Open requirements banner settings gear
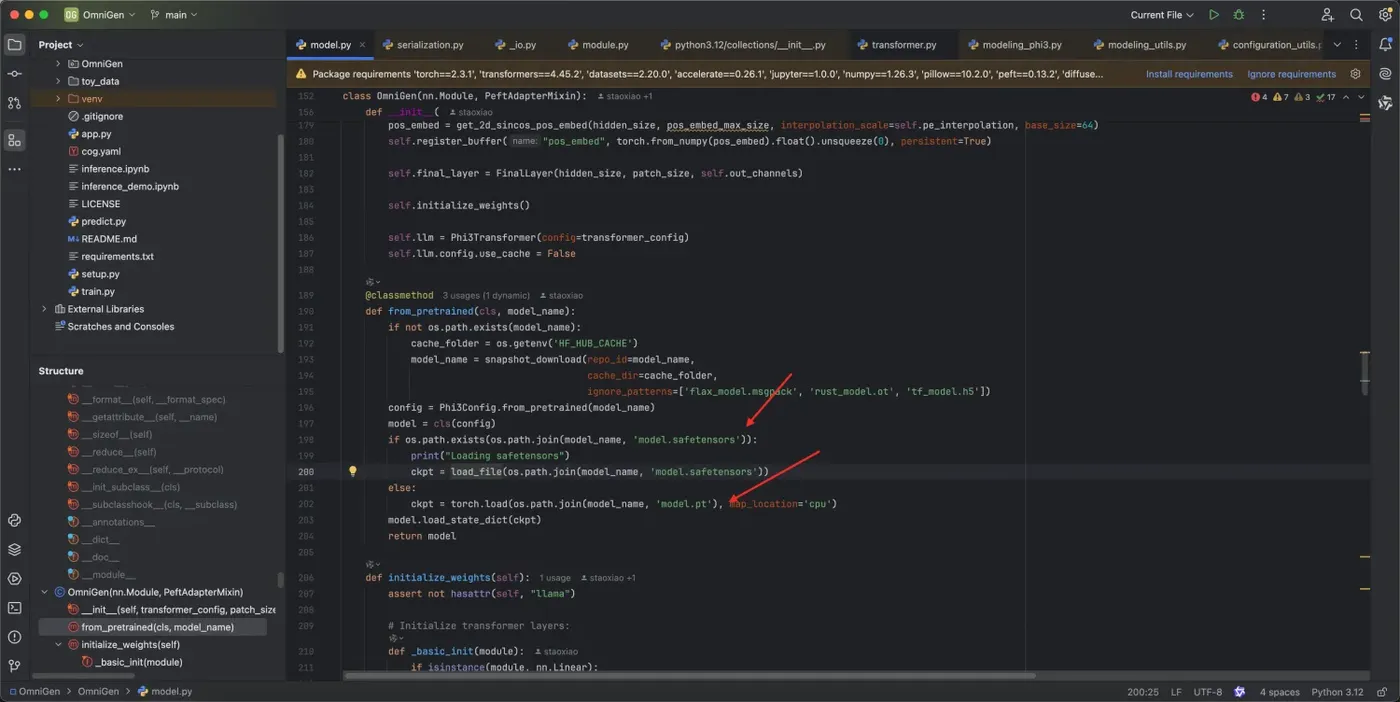Screen dimensions: 1400x702 pyautogui.click(x=1356, y=74)
